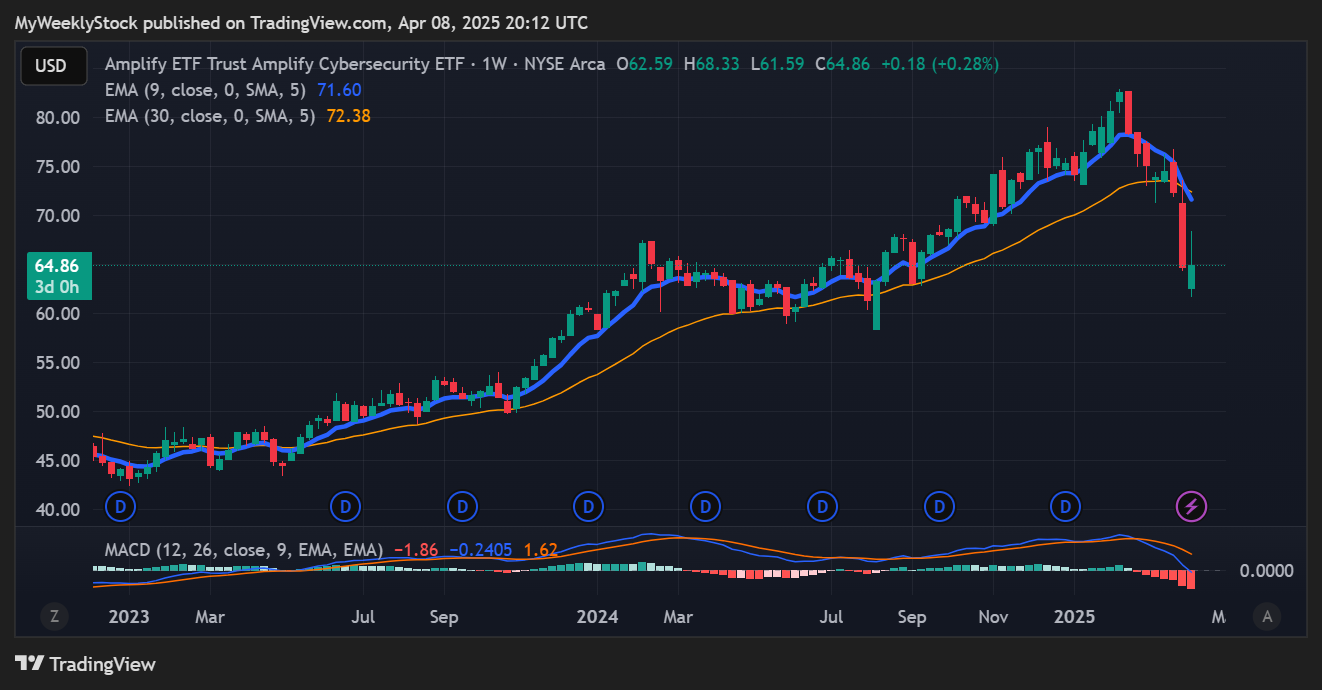Click the open price O62.59 value
The width and height of the screenshot is (1322, 690).
645,64
